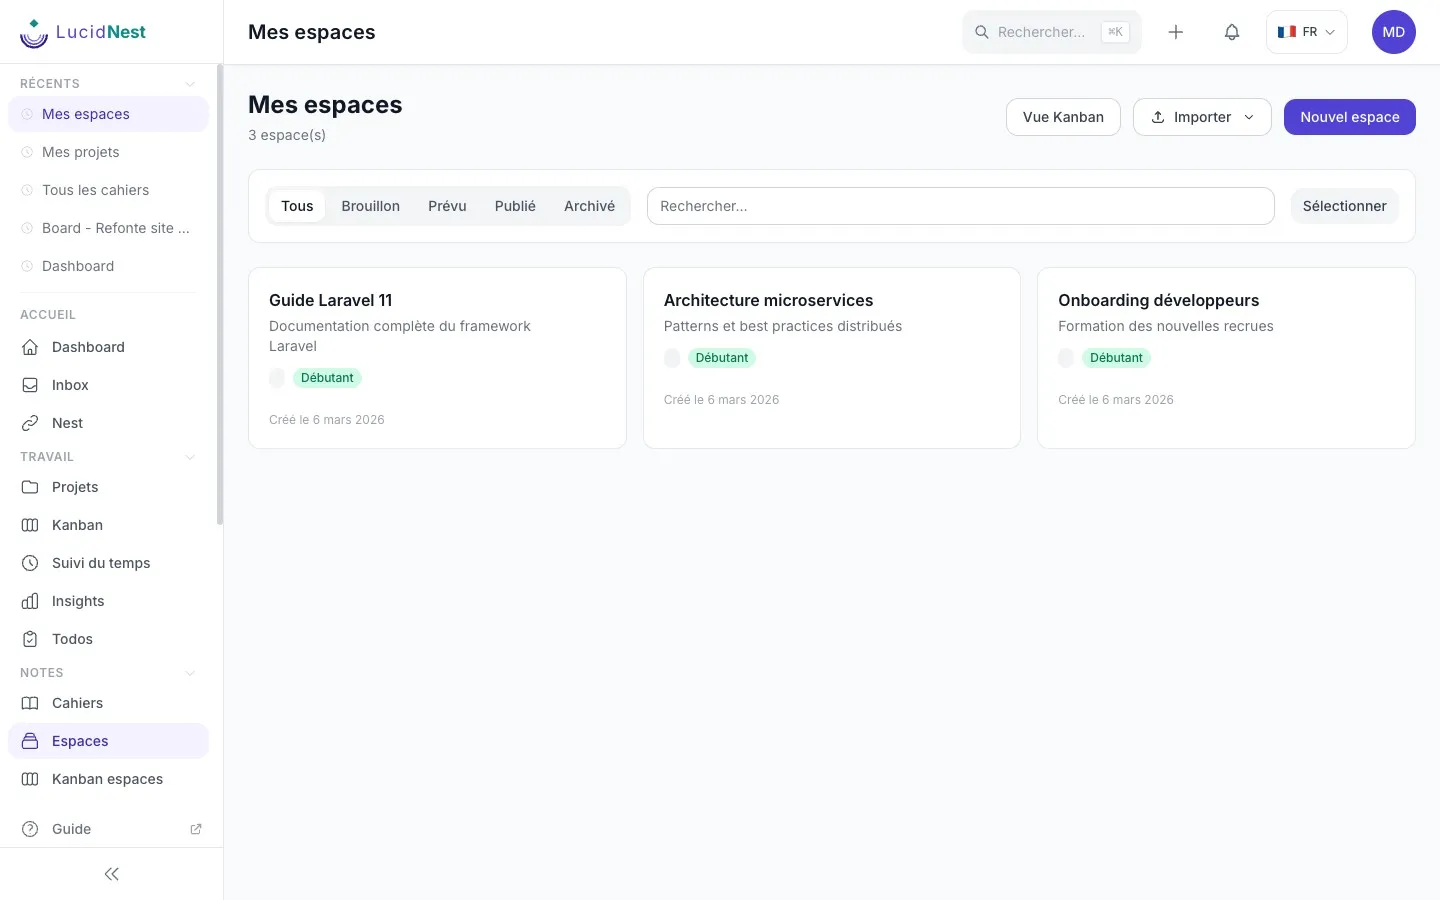Open the Kanban espaces icon

30,779
